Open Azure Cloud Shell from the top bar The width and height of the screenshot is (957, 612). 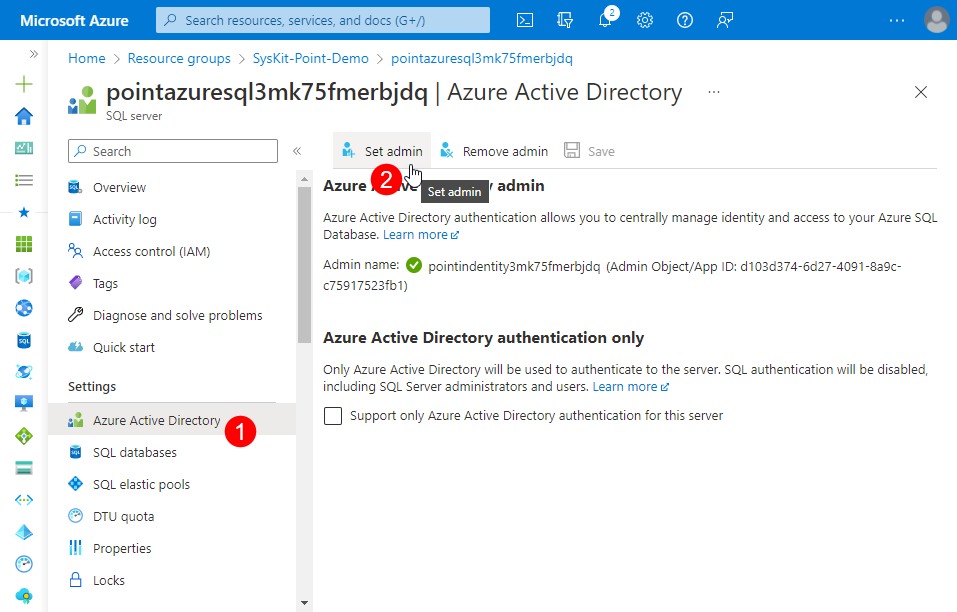525,19
